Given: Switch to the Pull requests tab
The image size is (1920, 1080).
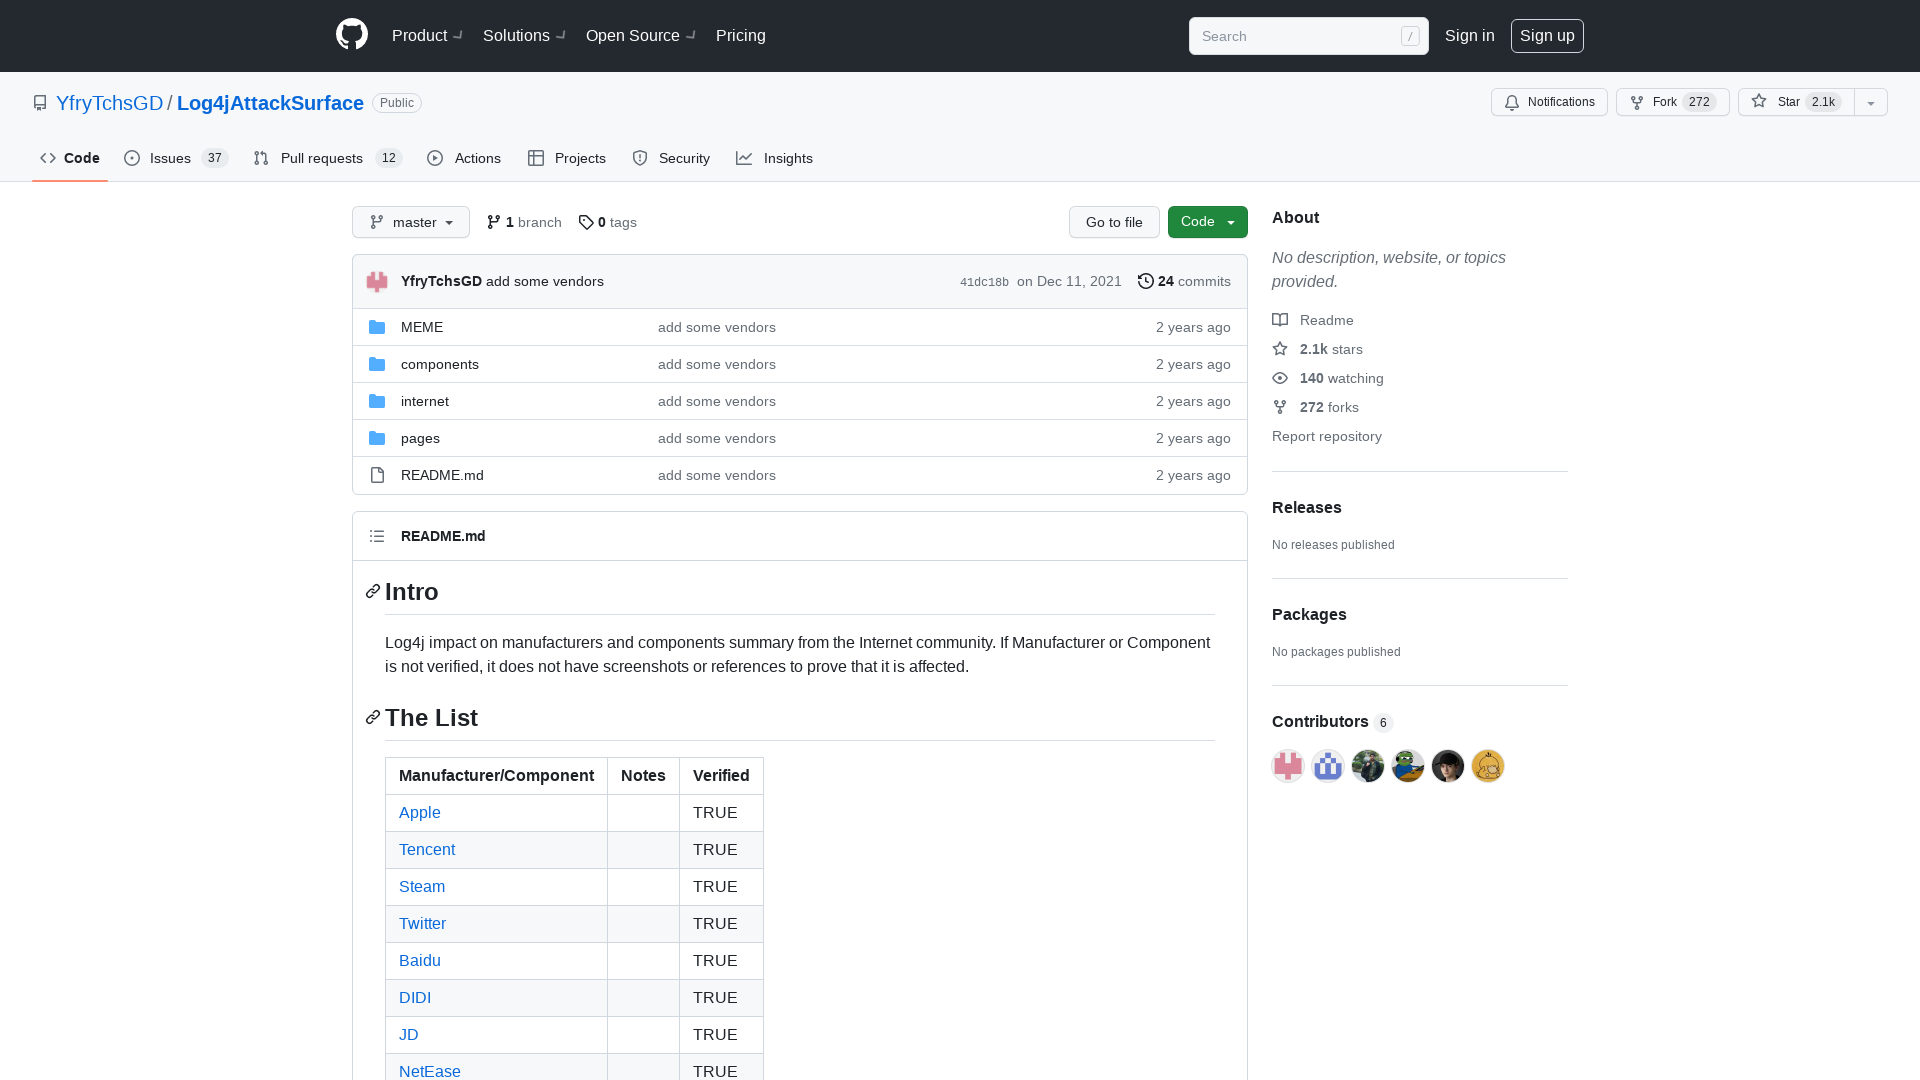Looking at the screenshot, I should pyautogui.click(x=328, y=158).
